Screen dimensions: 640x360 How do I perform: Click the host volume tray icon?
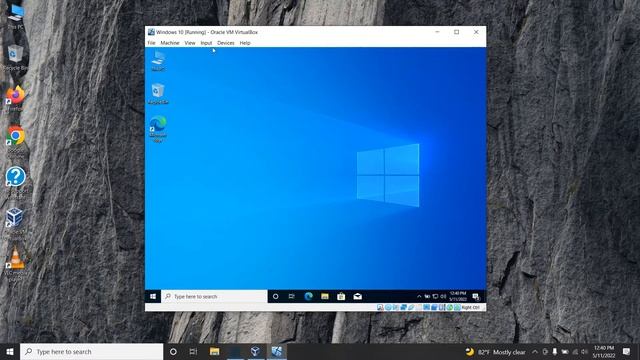[584, 351]
